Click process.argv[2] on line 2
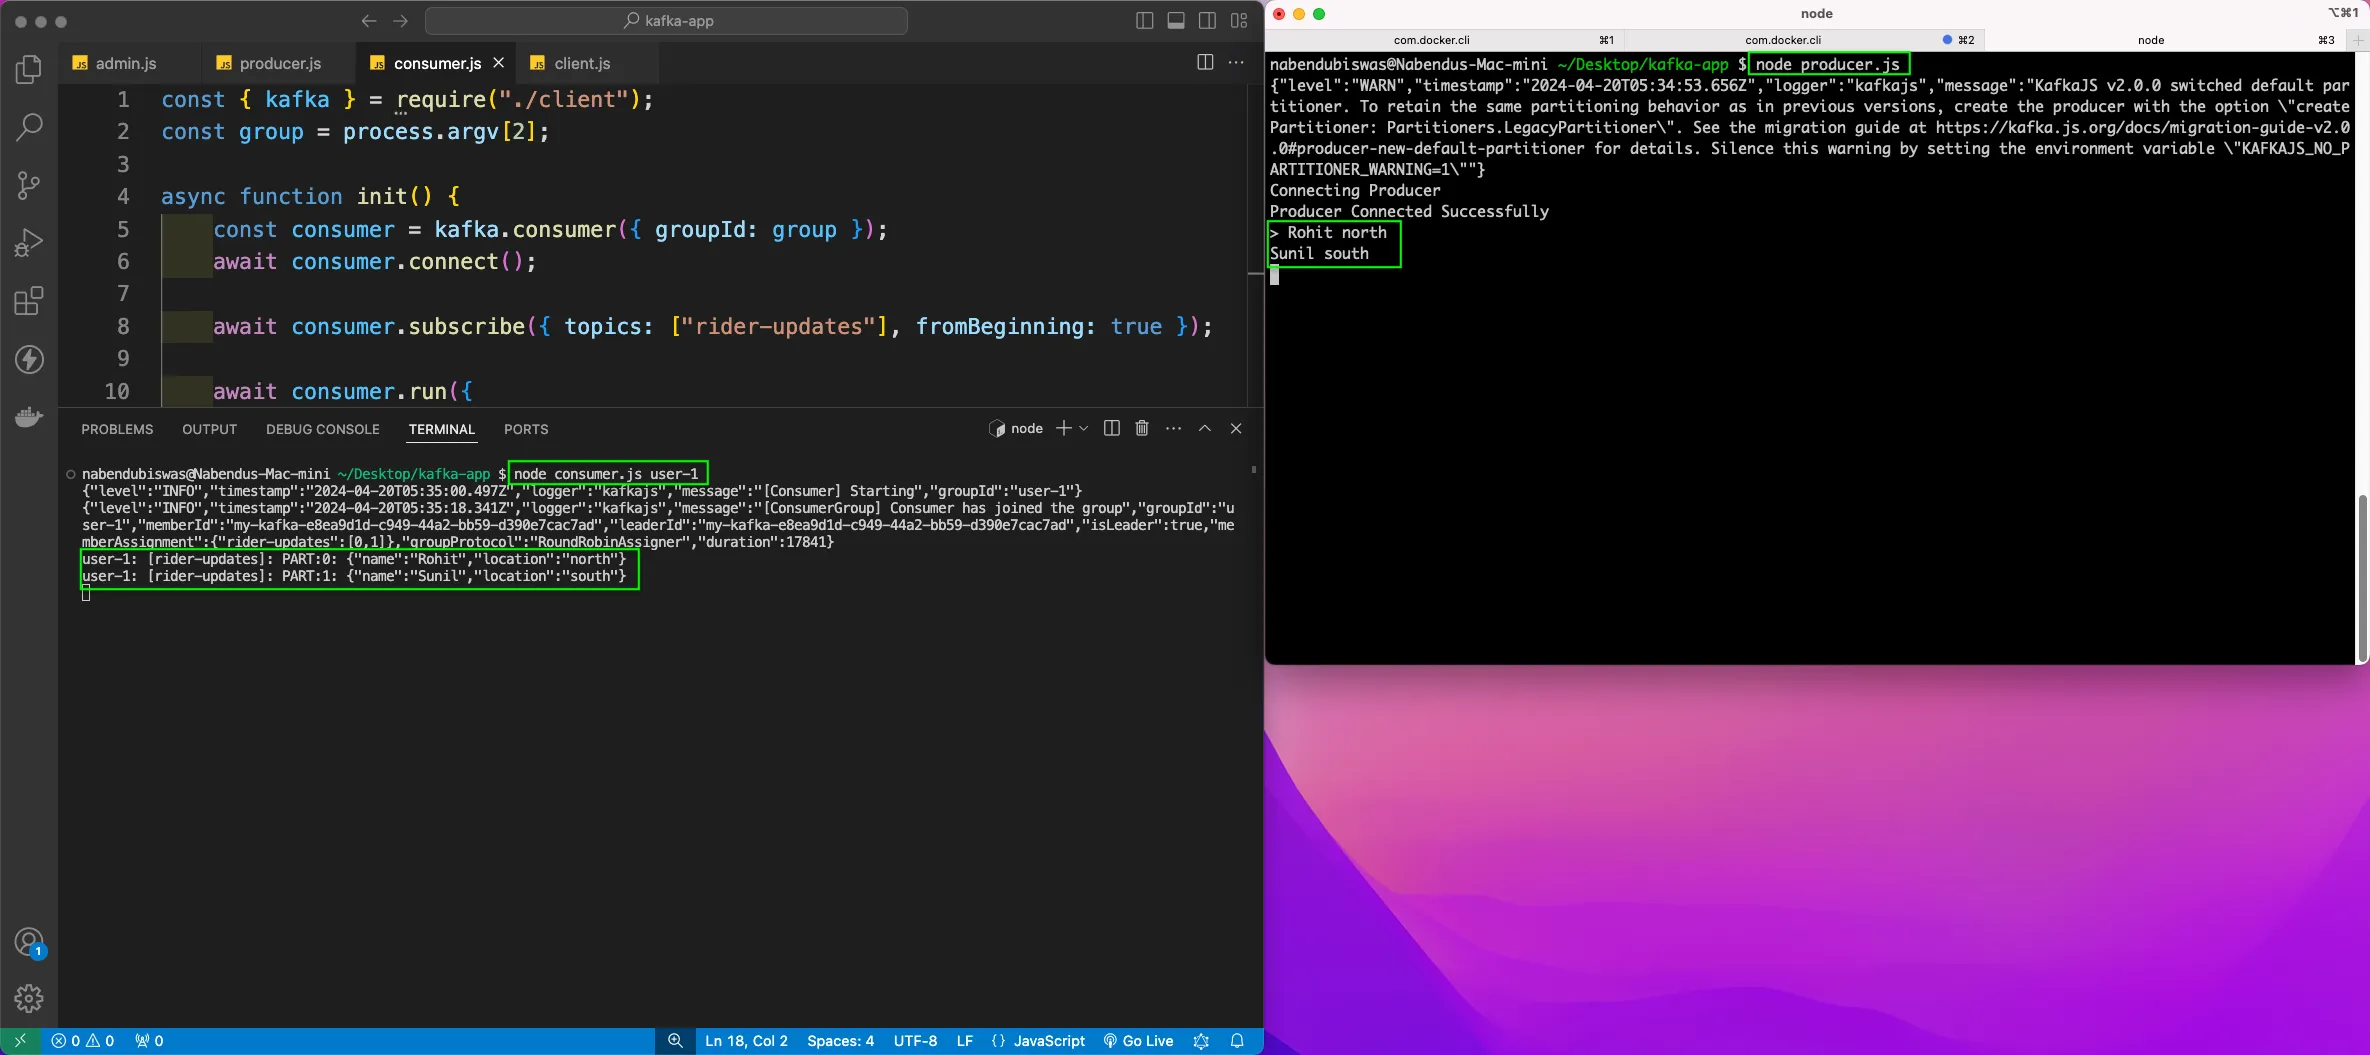 point(440,132)
